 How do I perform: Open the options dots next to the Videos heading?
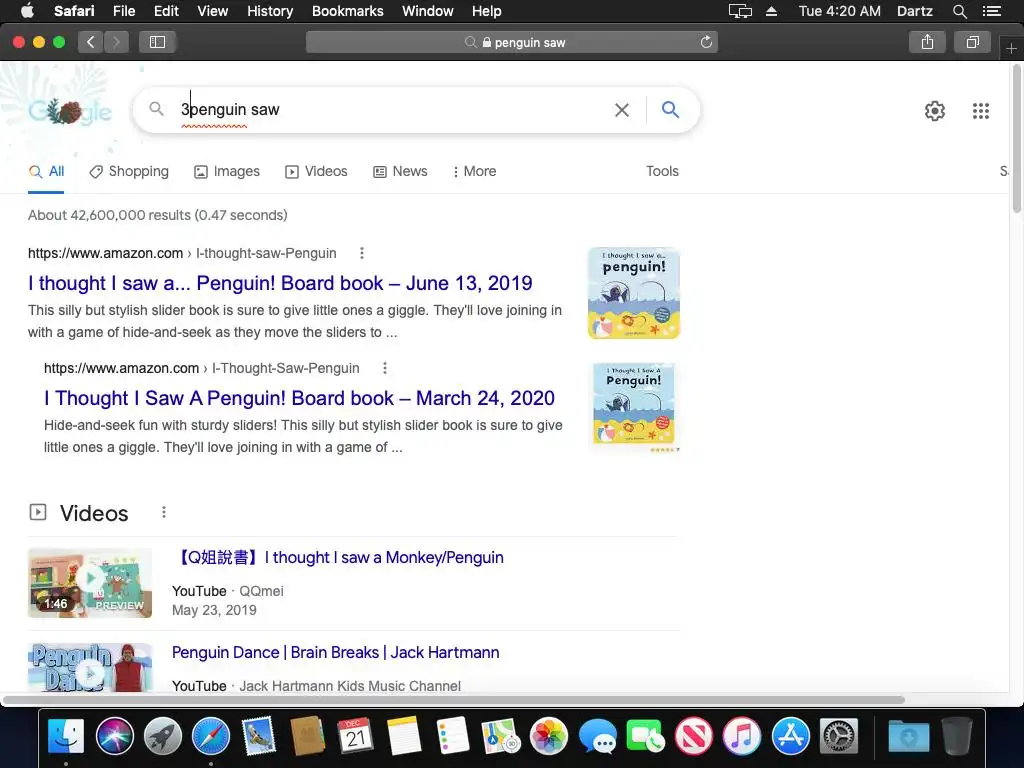point(164,512)
